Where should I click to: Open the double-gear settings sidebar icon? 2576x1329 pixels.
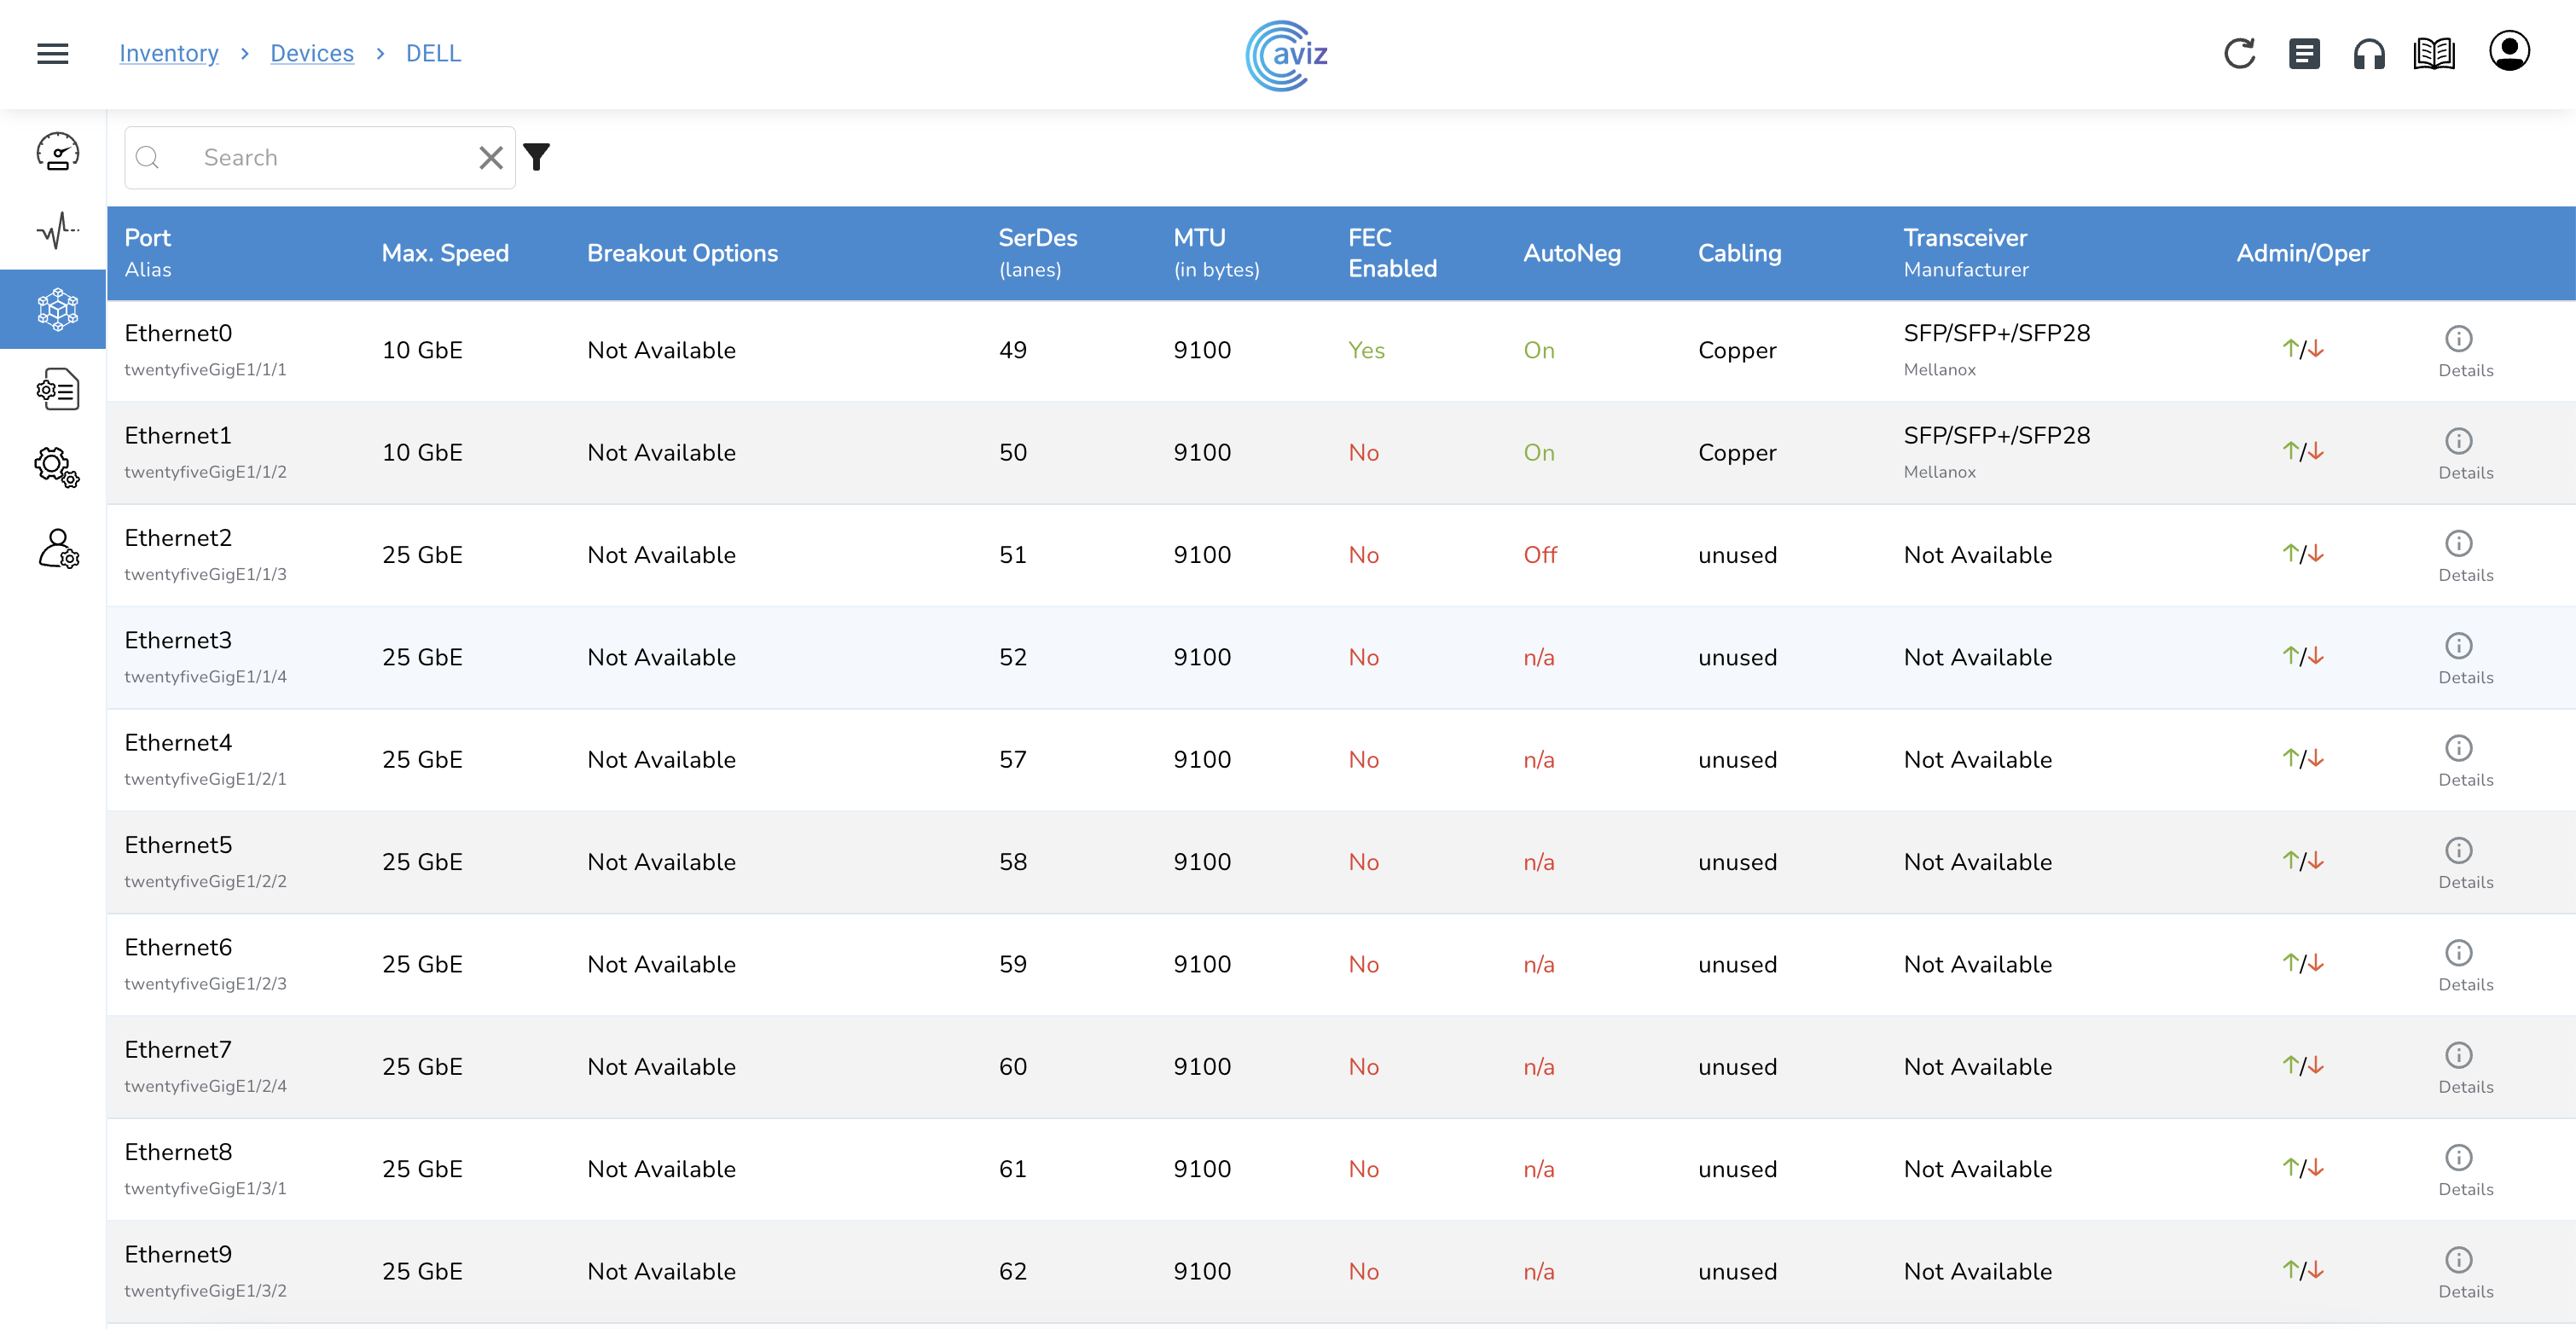pos(57,467)
